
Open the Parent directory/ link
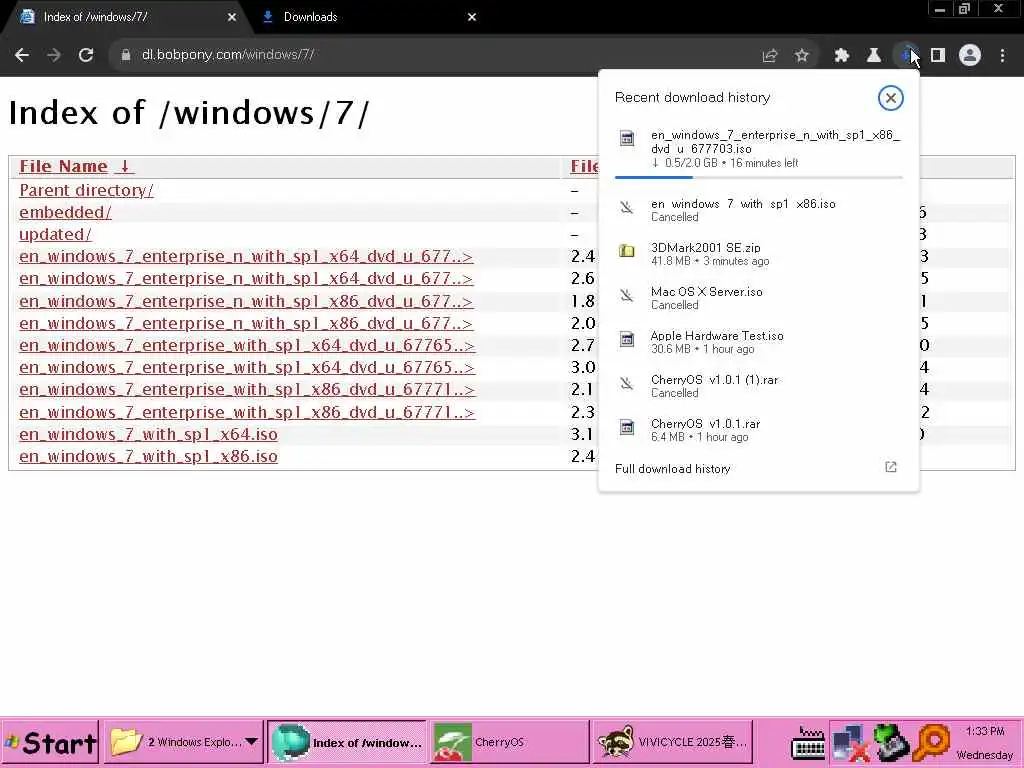(86, 190)
